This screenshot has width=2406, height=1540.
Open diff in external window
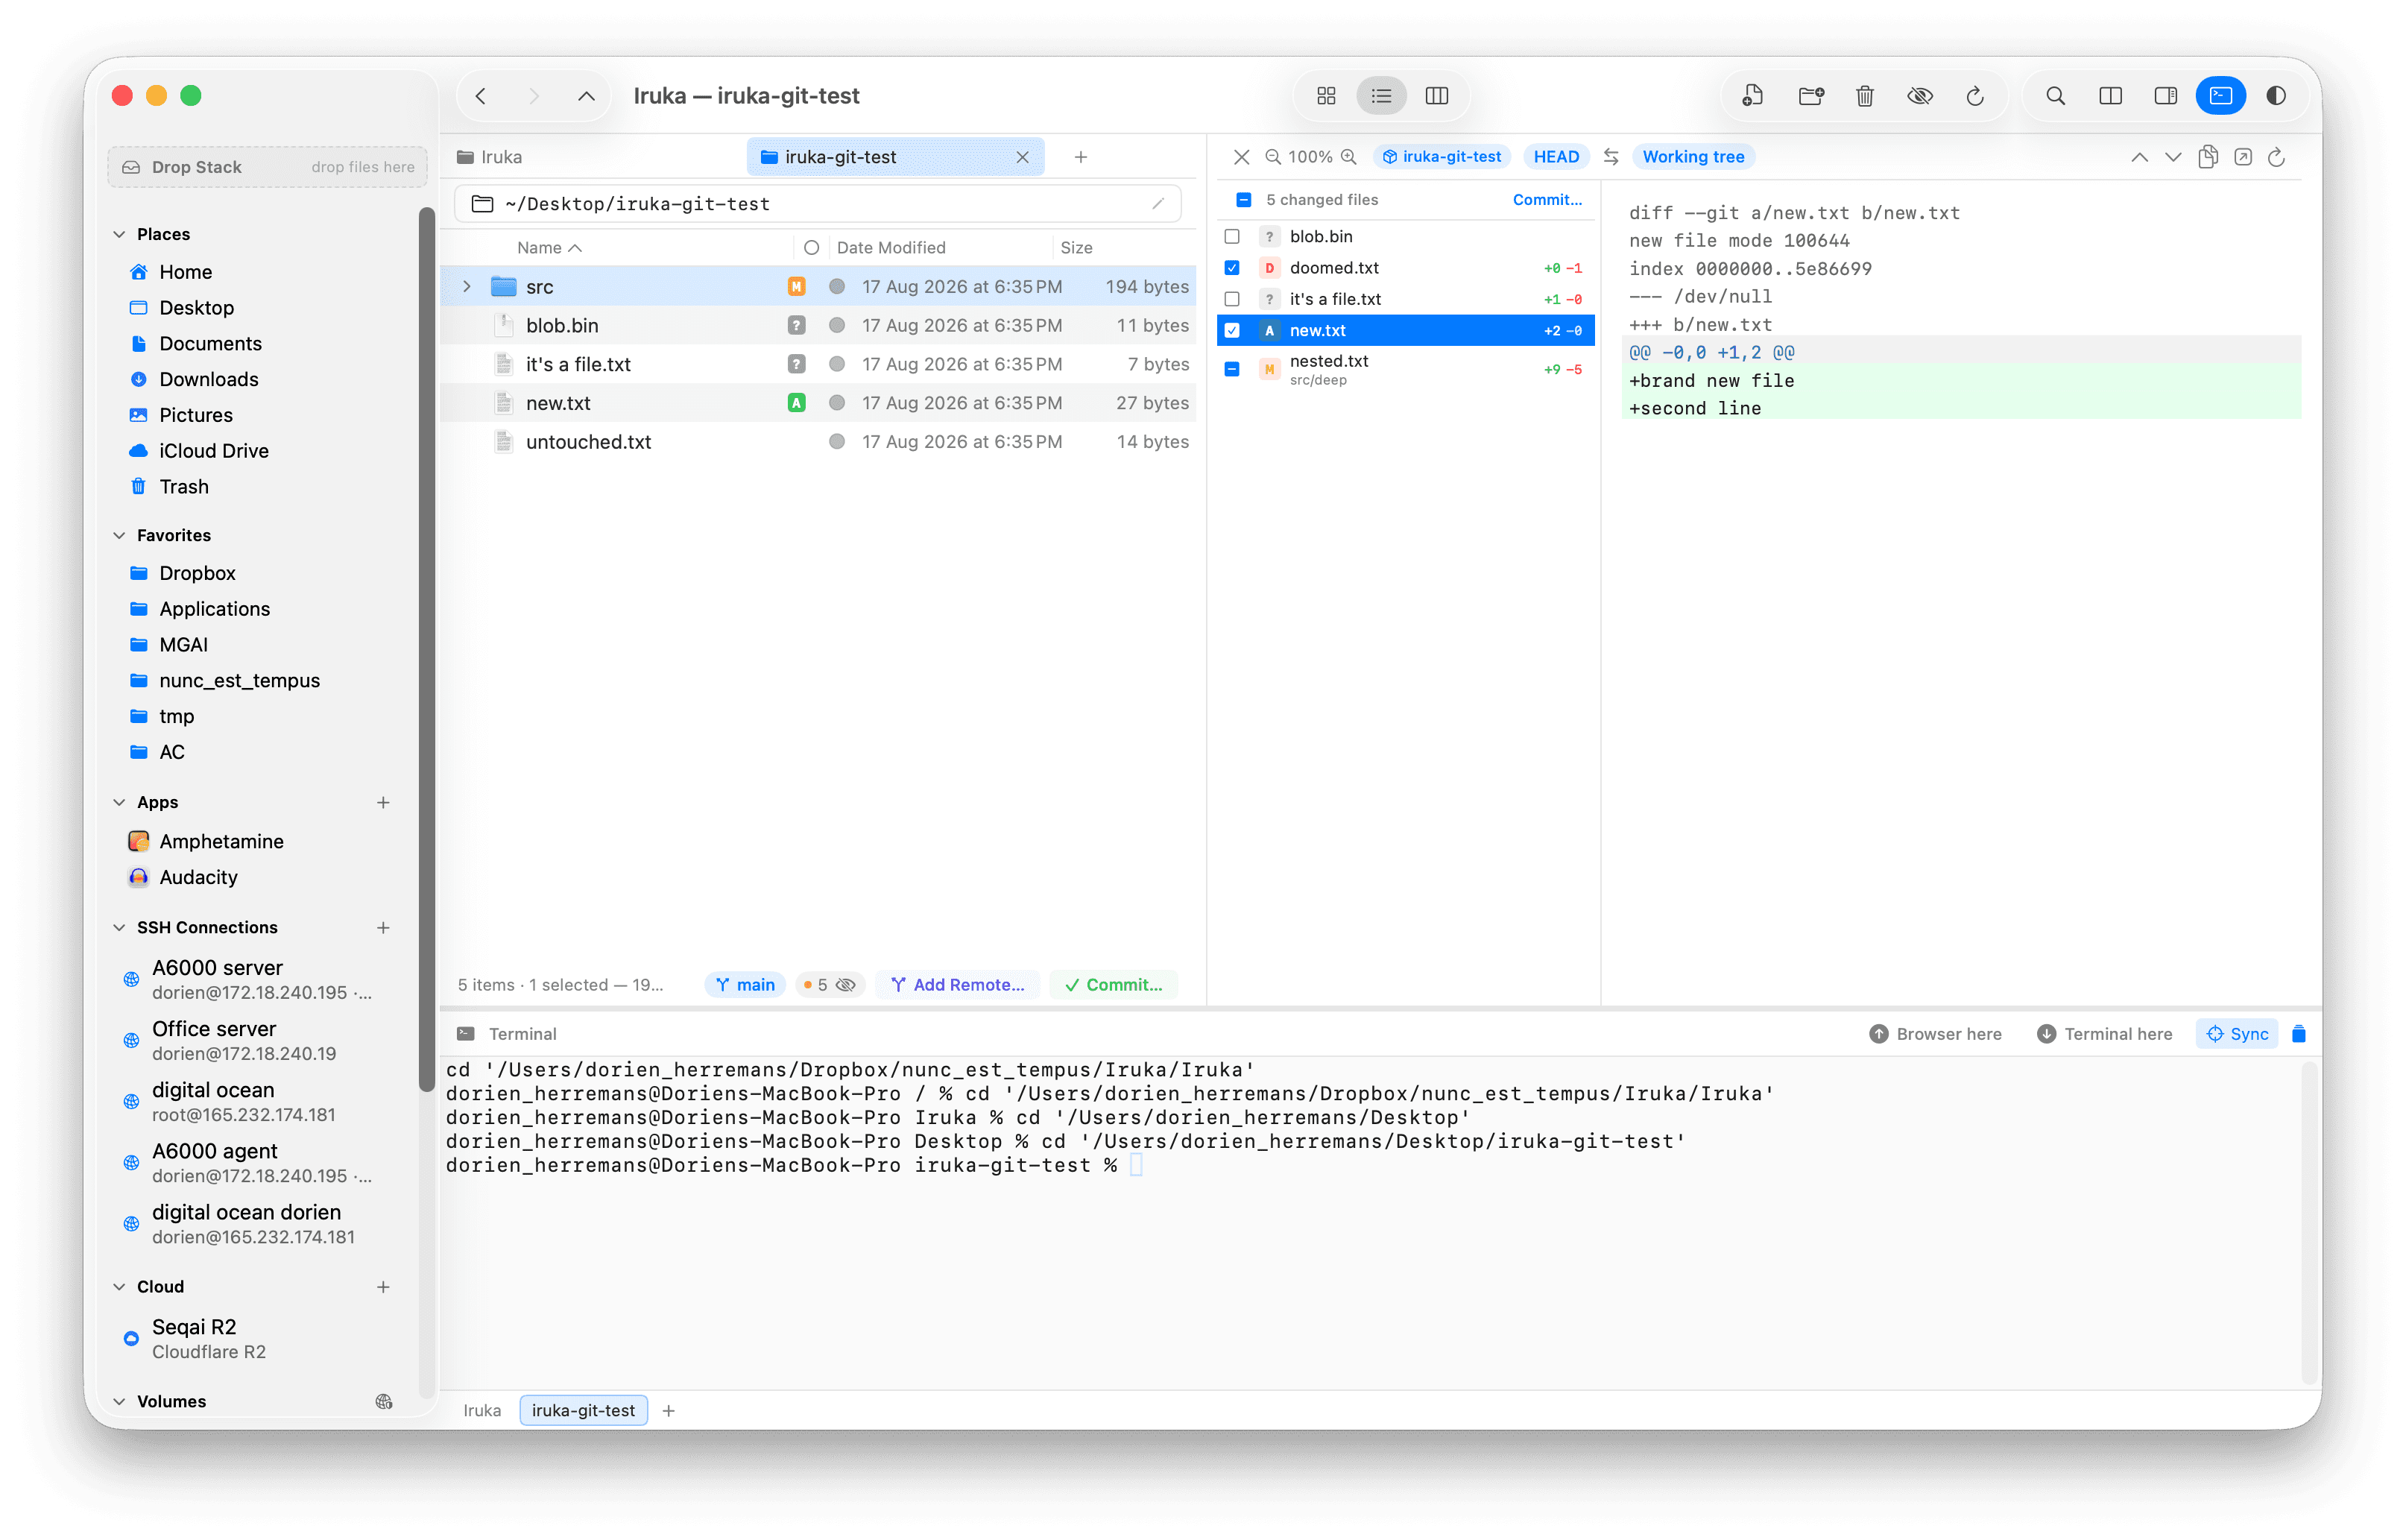point(2243,157)
